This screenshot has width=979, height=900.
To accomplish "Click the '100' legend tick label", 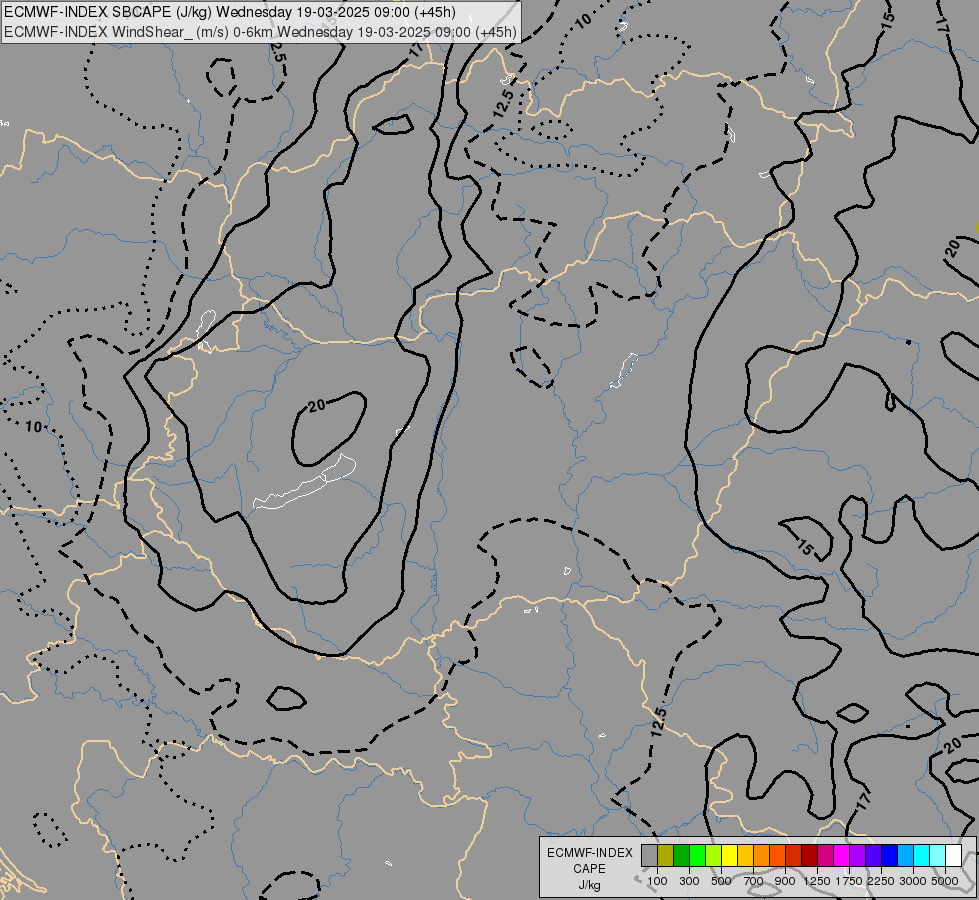I will (x=657, y=881).
